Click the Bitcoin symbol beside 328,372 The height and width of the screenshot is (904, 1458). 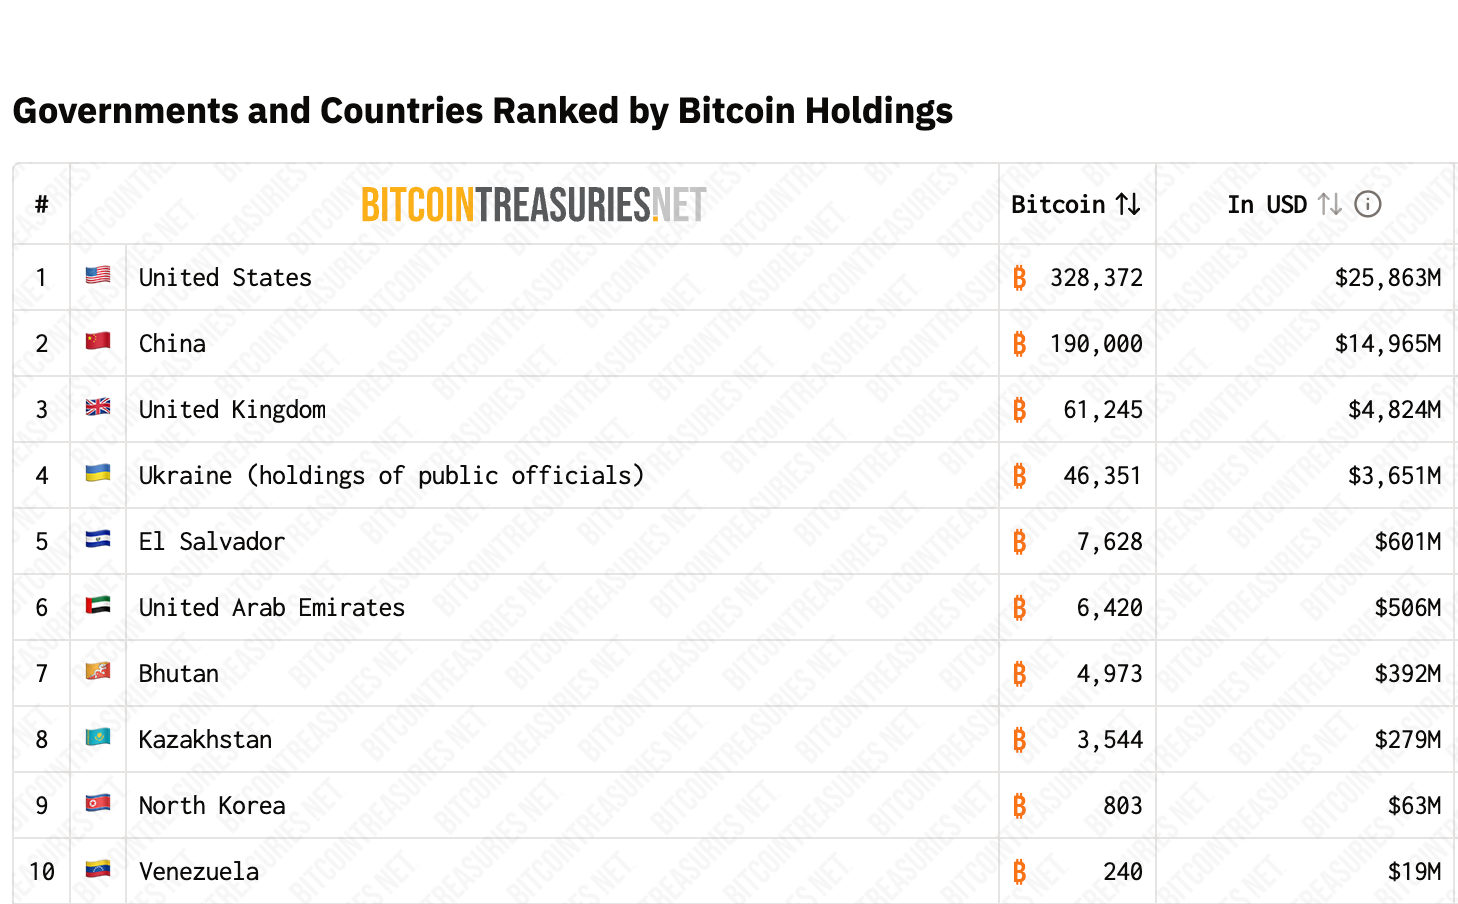1019,278
